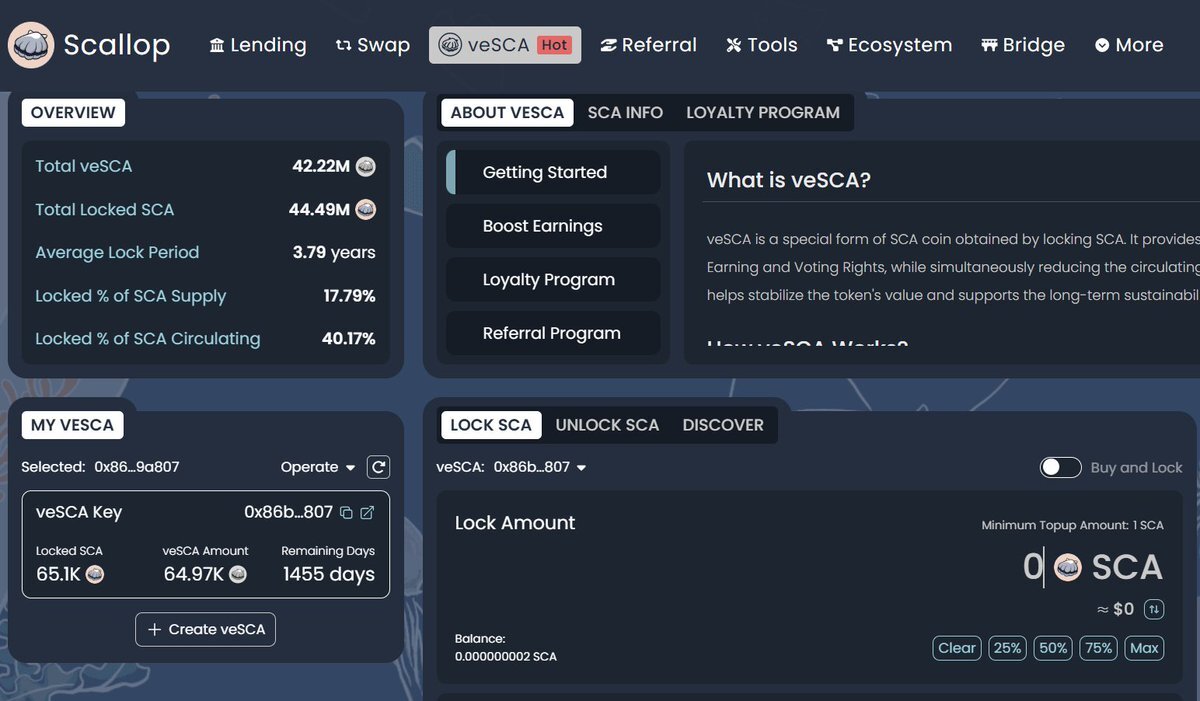1200x701 pixels.
Task: Click the 17.79% locked supply value
Action: pyautogui.click(x=349, y=296)
